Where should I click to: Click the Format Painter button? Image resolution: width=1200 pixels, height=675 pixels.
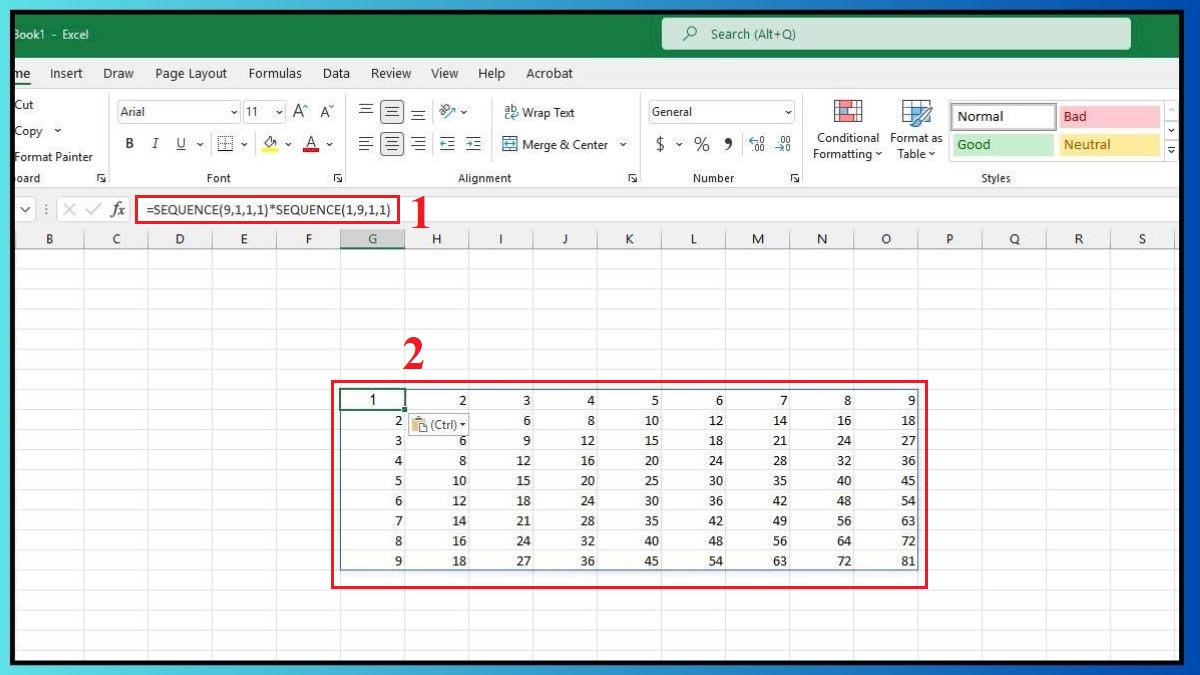[x=53, y=157]
